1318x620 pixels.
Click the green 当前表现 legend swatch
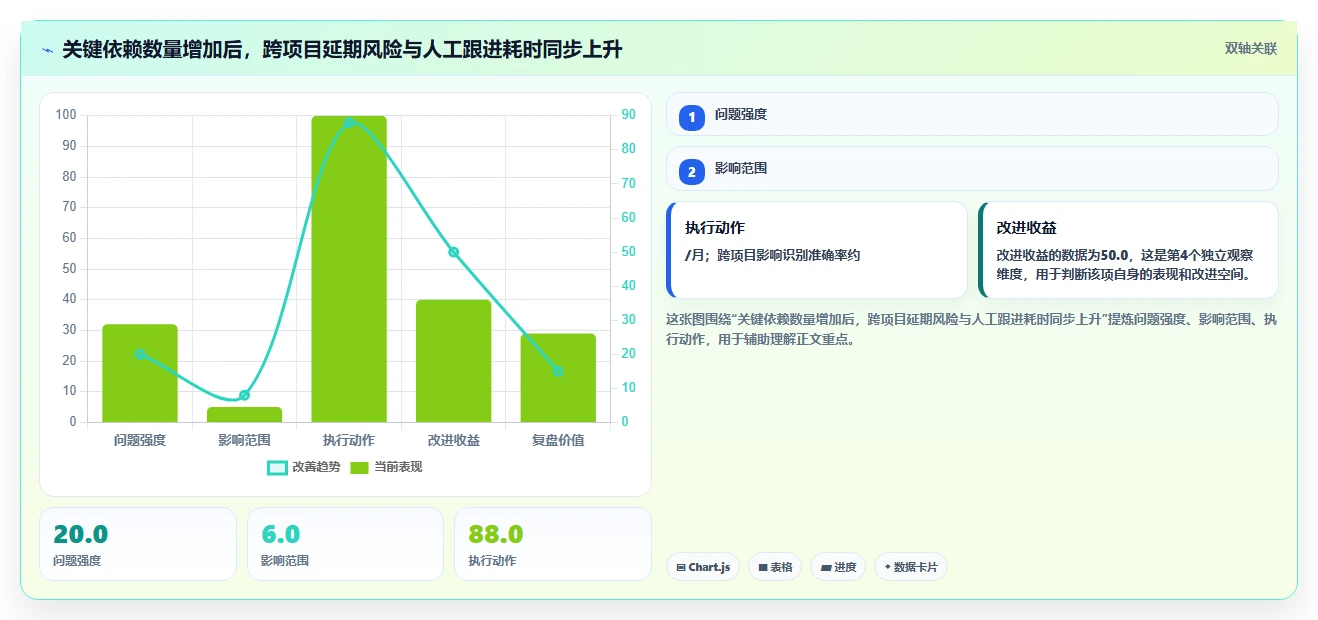360,467
